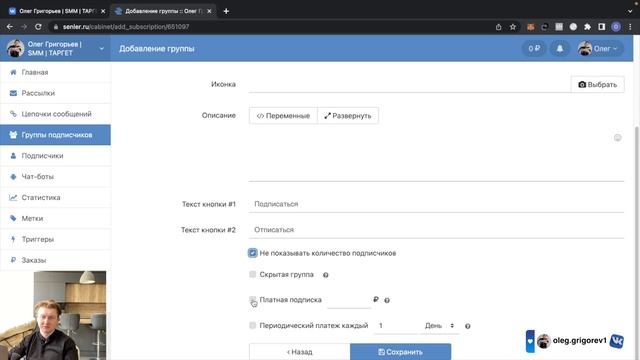Bookmark this page with star
This screenshot has height=360, width=640.
tap(513, 27)
